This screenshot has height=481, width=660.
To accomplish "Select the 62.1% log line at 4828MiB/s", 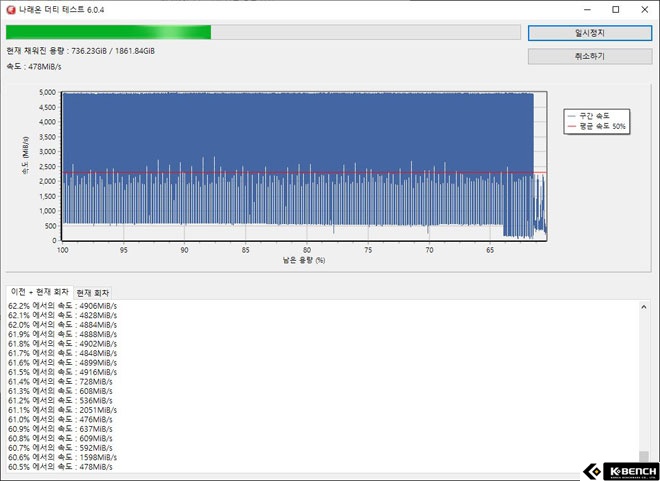I will coord(62,315).
